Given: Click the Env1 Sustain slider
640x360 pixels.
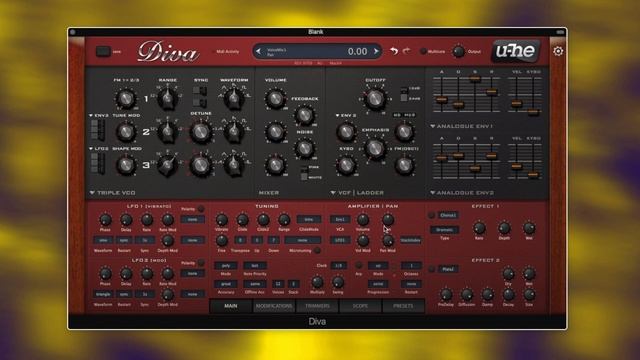Looking at the screenshot, I should (x=475, y=79).
